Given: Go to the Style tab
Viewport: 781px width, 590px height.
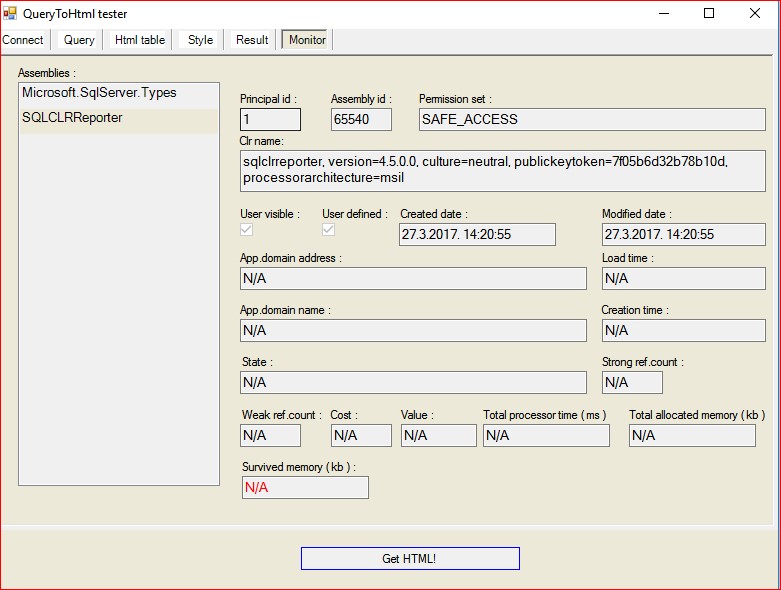Looking at the screenshot, I should (x=200, y=40).
